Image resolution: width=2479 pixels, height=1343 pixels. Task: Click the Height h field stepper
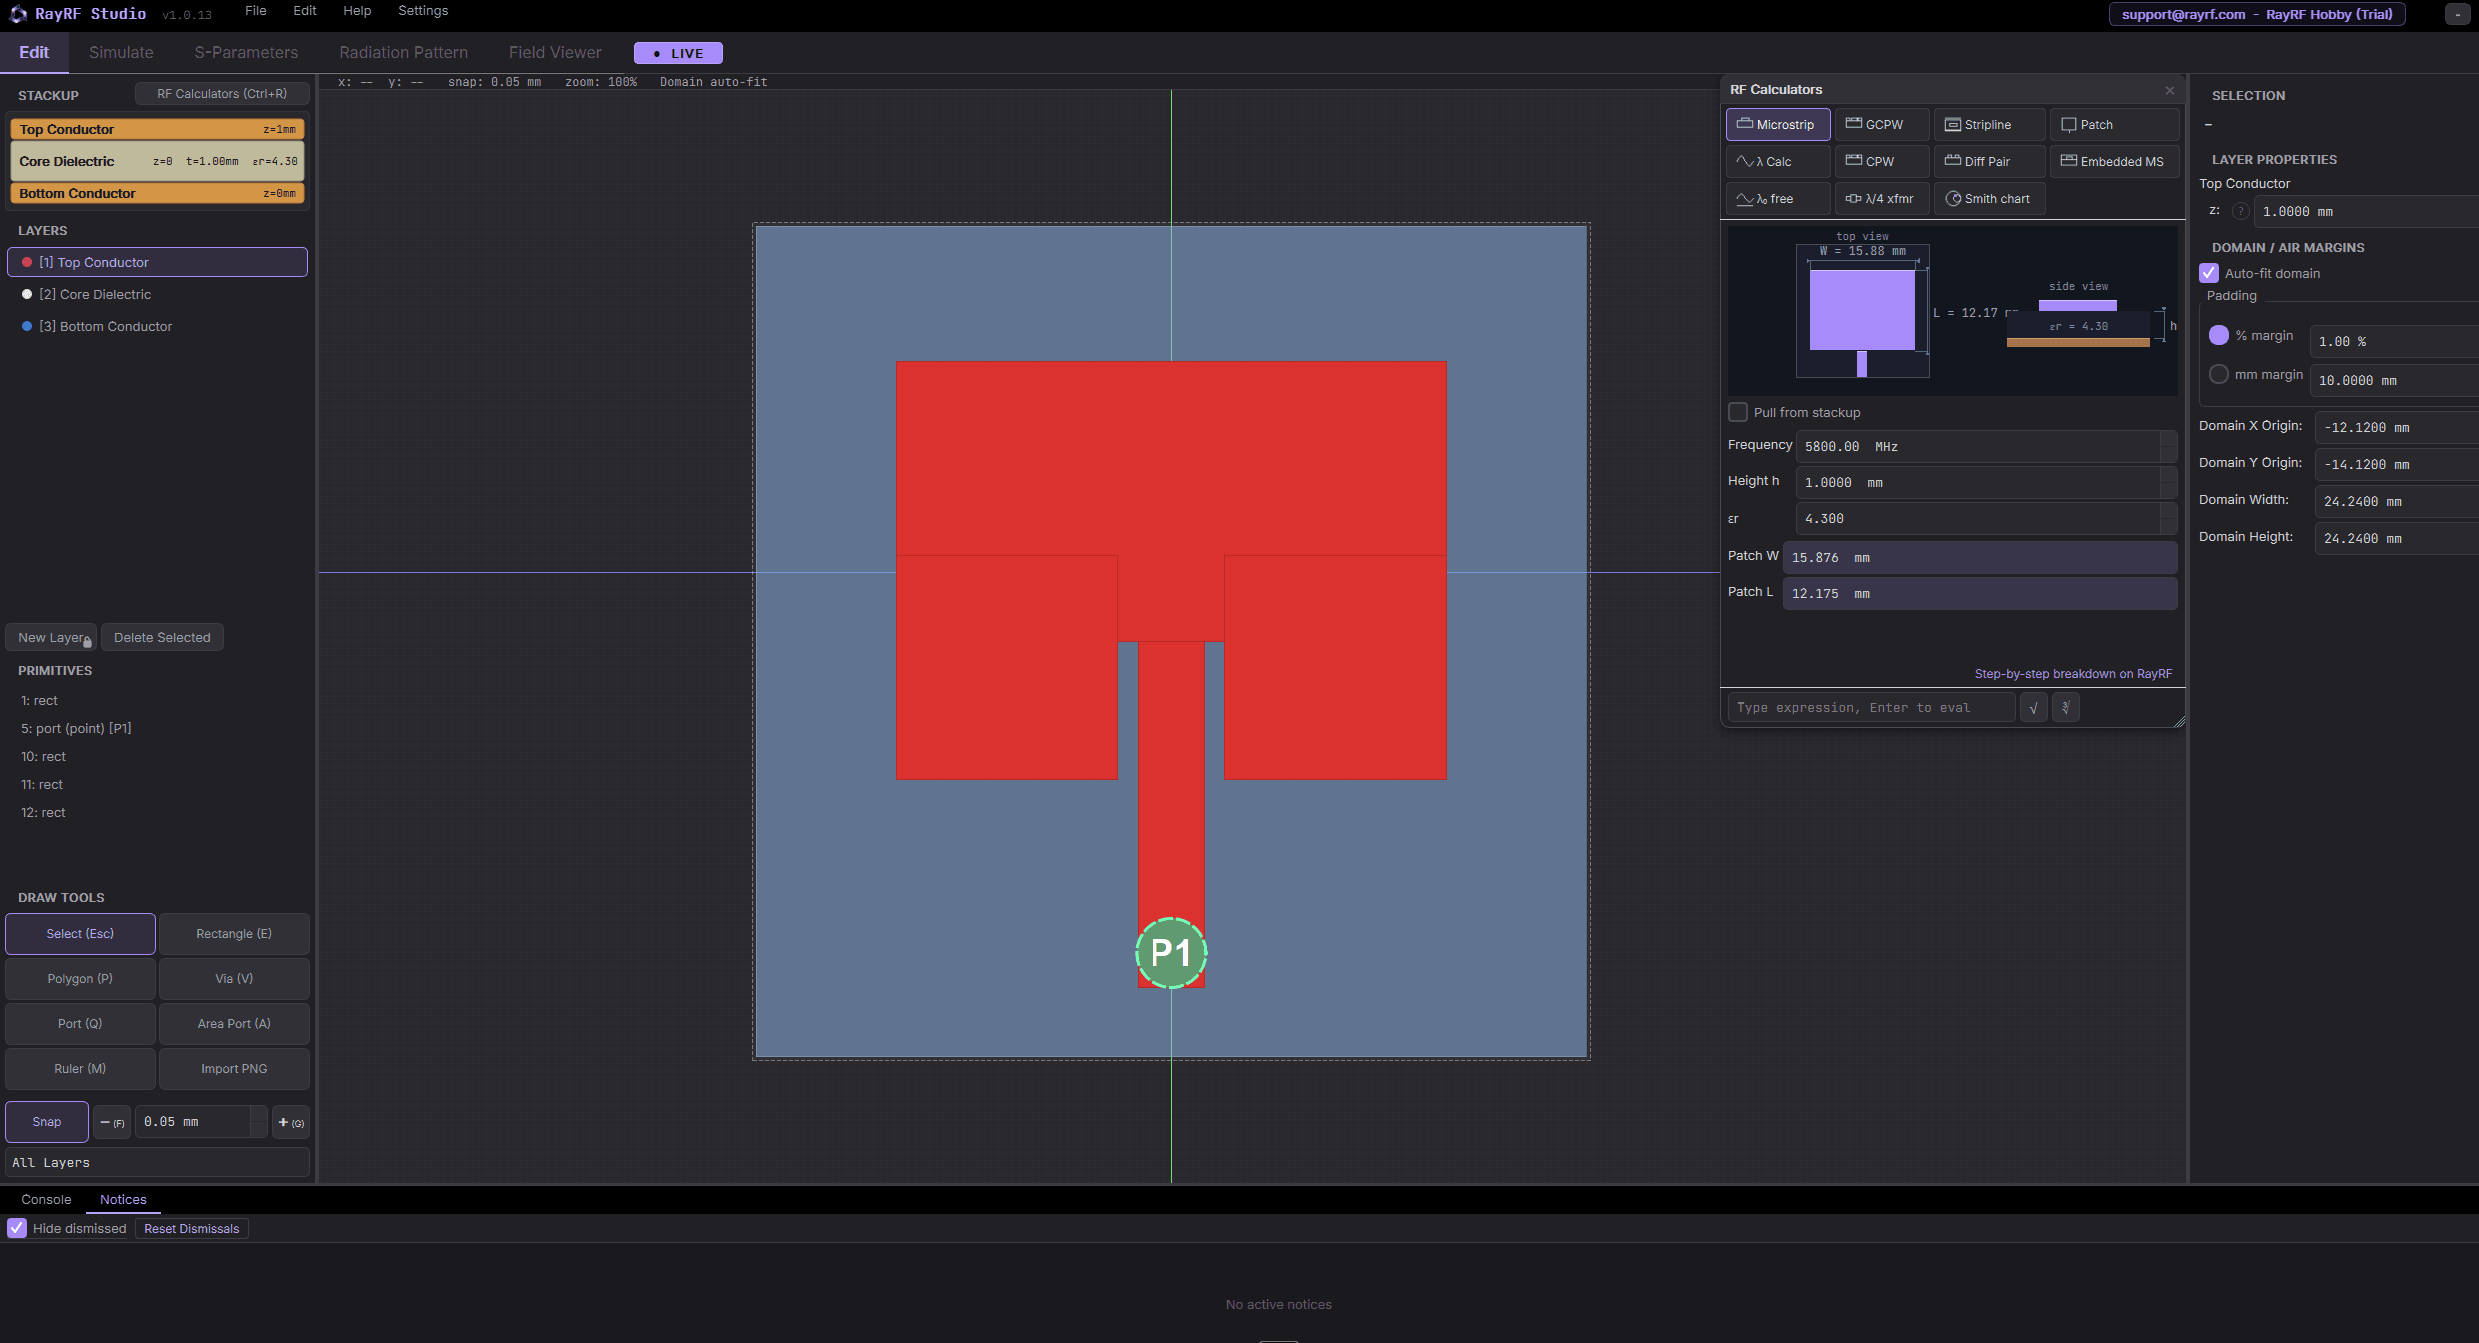click(x=2168, y=482)
